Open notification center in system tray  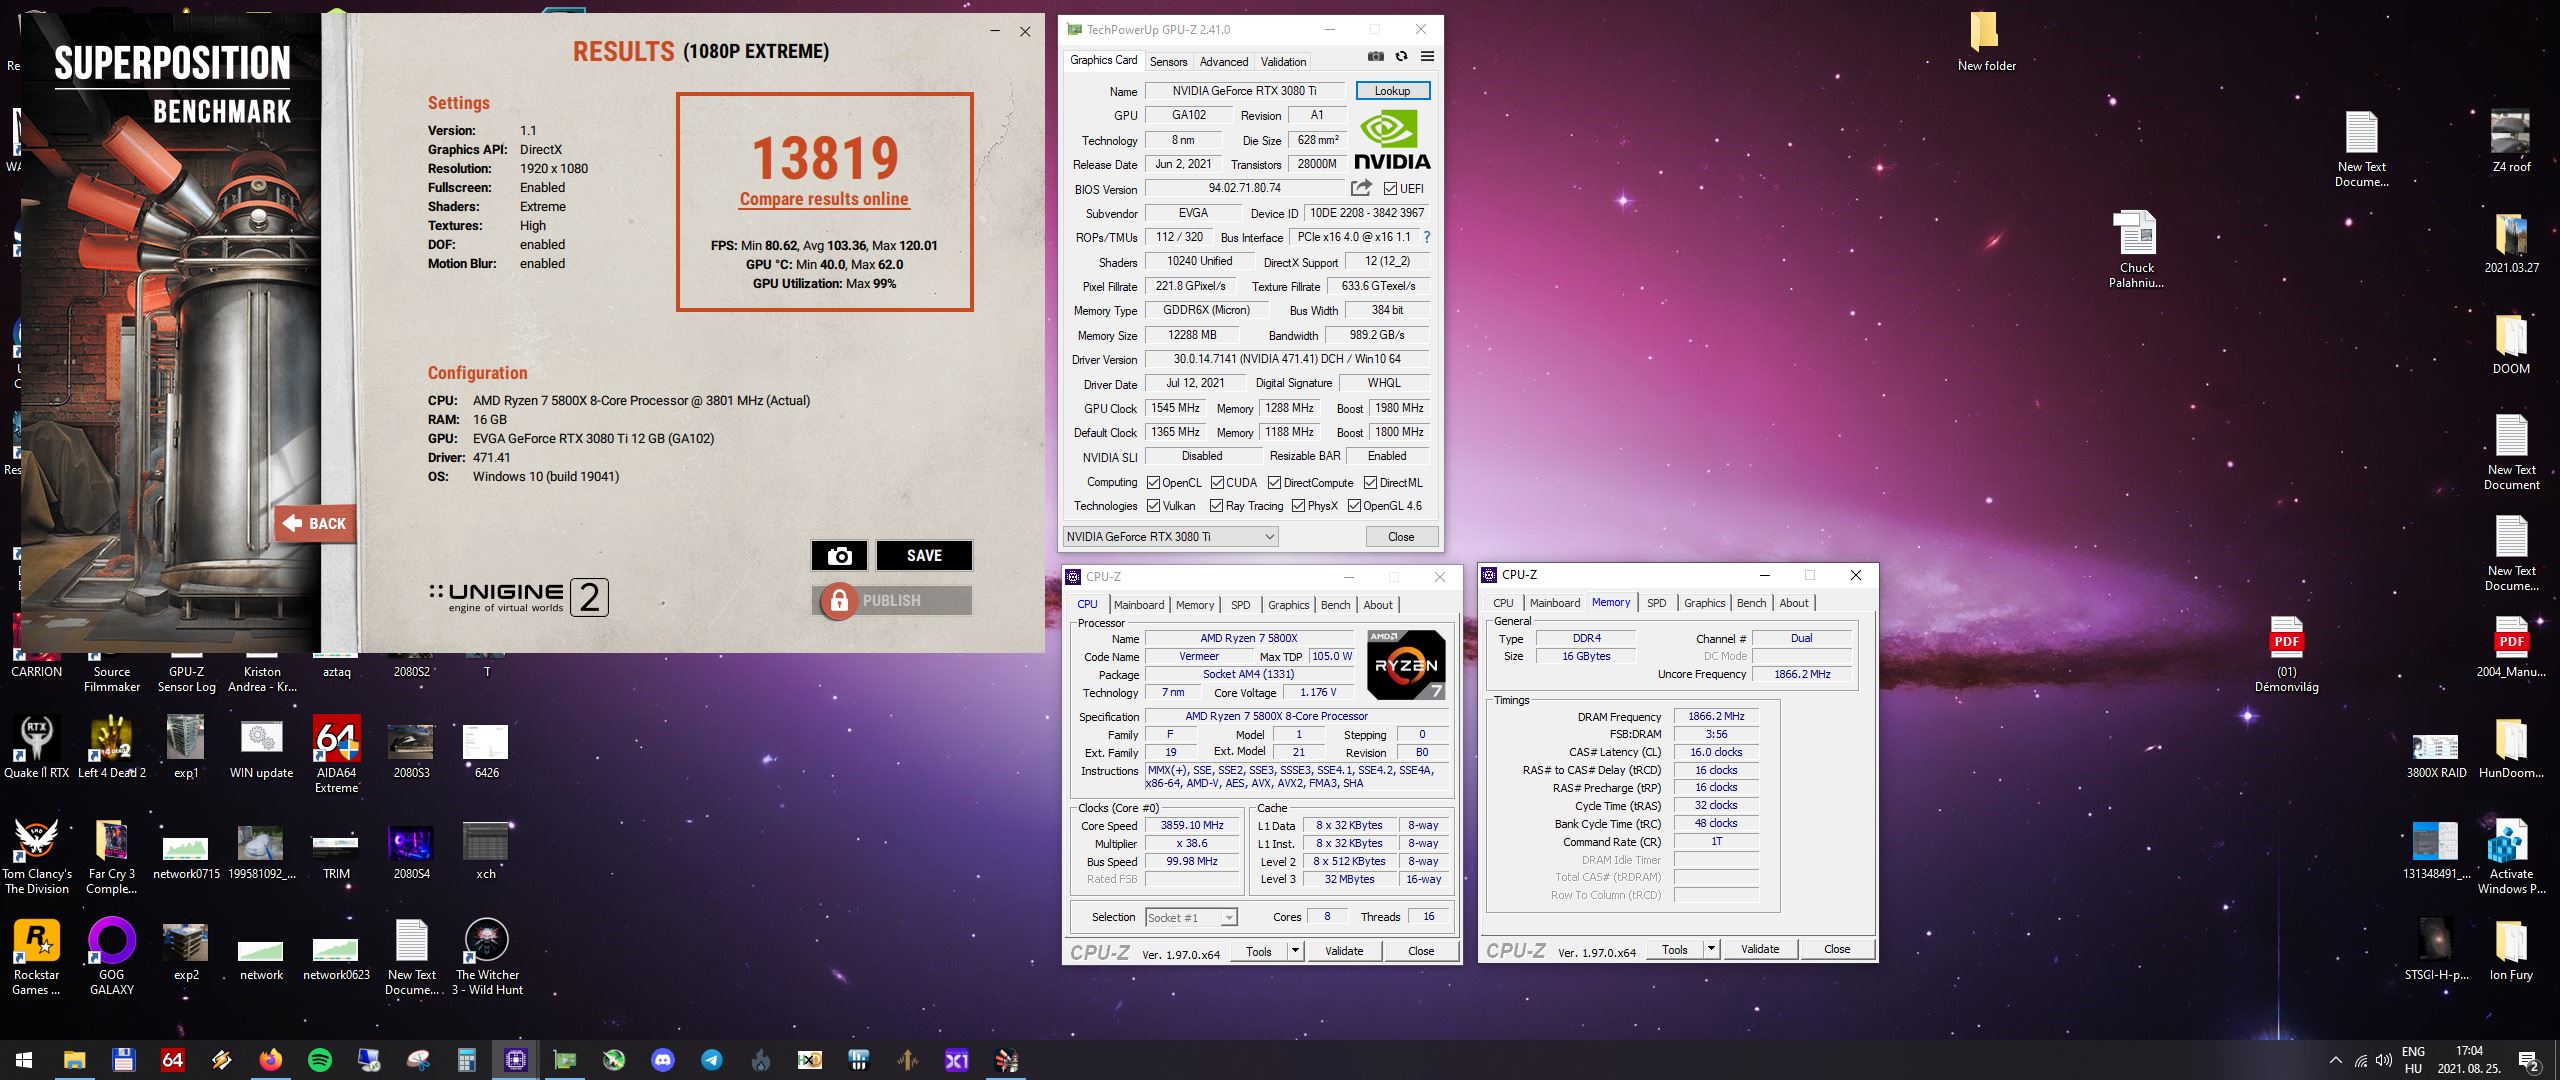click(x=2529, y=1061)
